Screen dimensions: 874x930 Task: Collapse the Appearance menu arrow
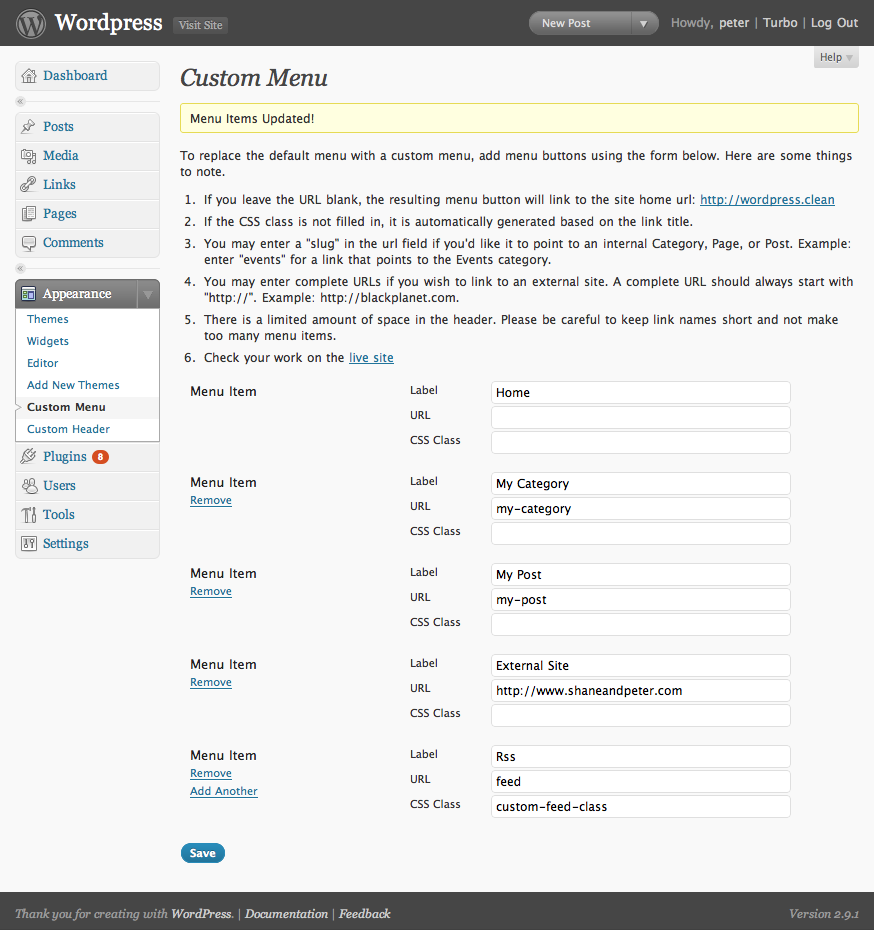tap(148, 294)
